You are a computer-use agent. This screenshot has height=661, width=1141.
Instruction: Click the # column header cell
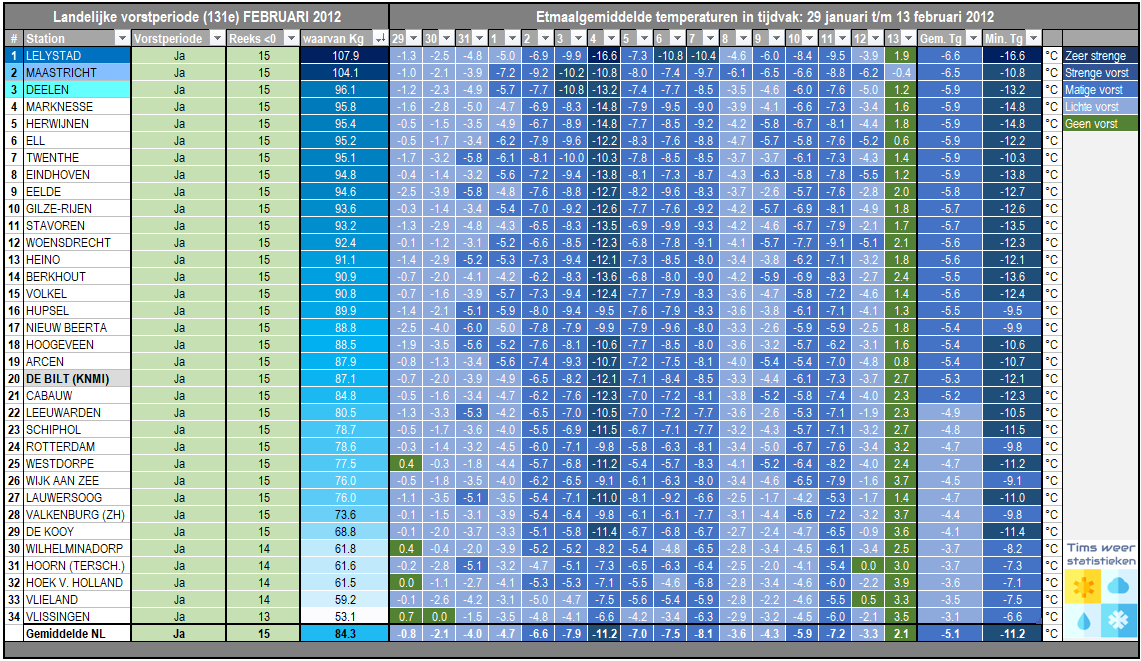click(14, 39)
